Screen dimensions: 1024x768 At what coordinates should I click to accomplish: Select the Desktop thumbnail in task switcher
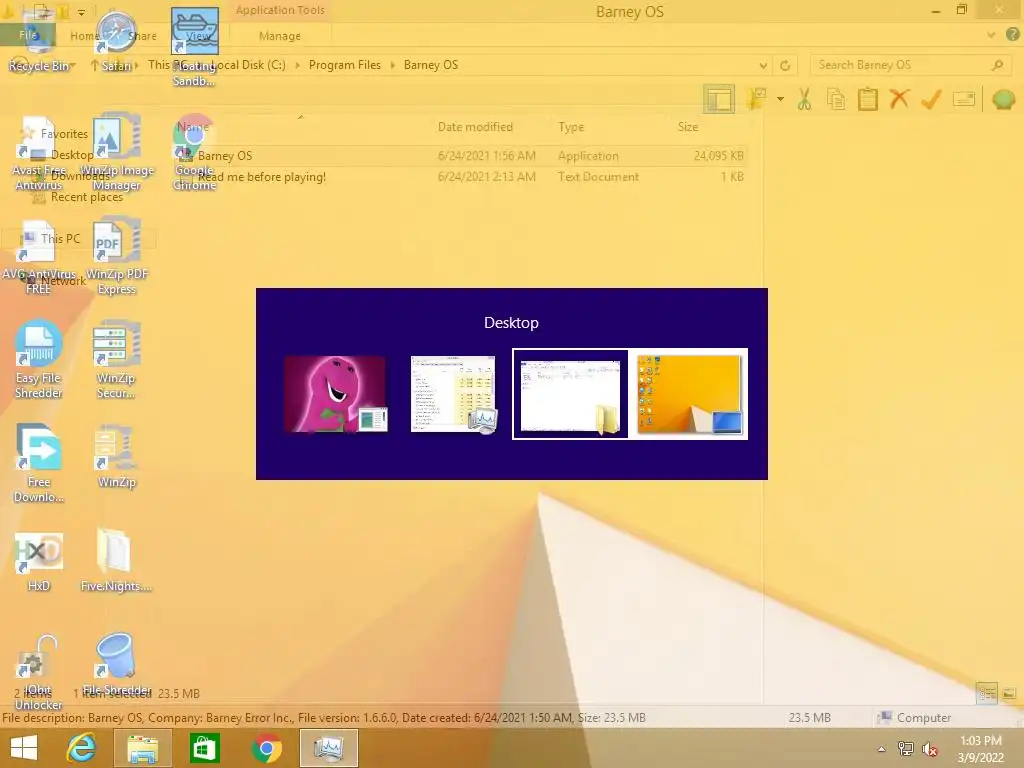click(689, 394)
